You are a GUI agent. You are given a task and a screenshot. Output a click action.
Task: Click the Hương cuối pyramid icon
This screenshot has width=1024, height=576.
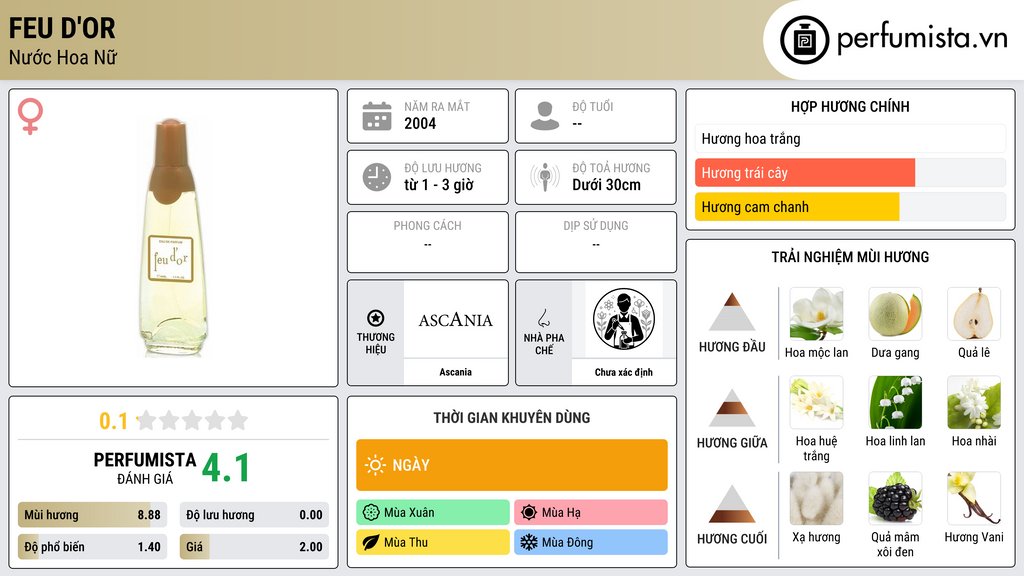[732, 504]
